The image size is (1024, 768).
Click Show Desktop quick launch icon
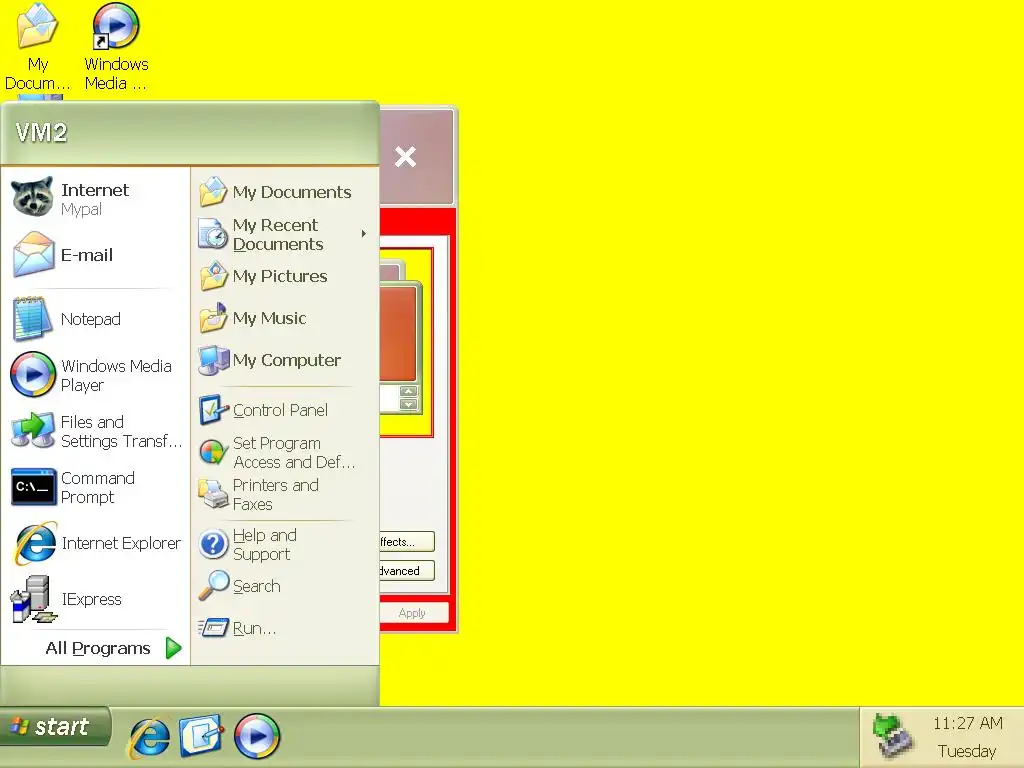[x=202, y=735]
